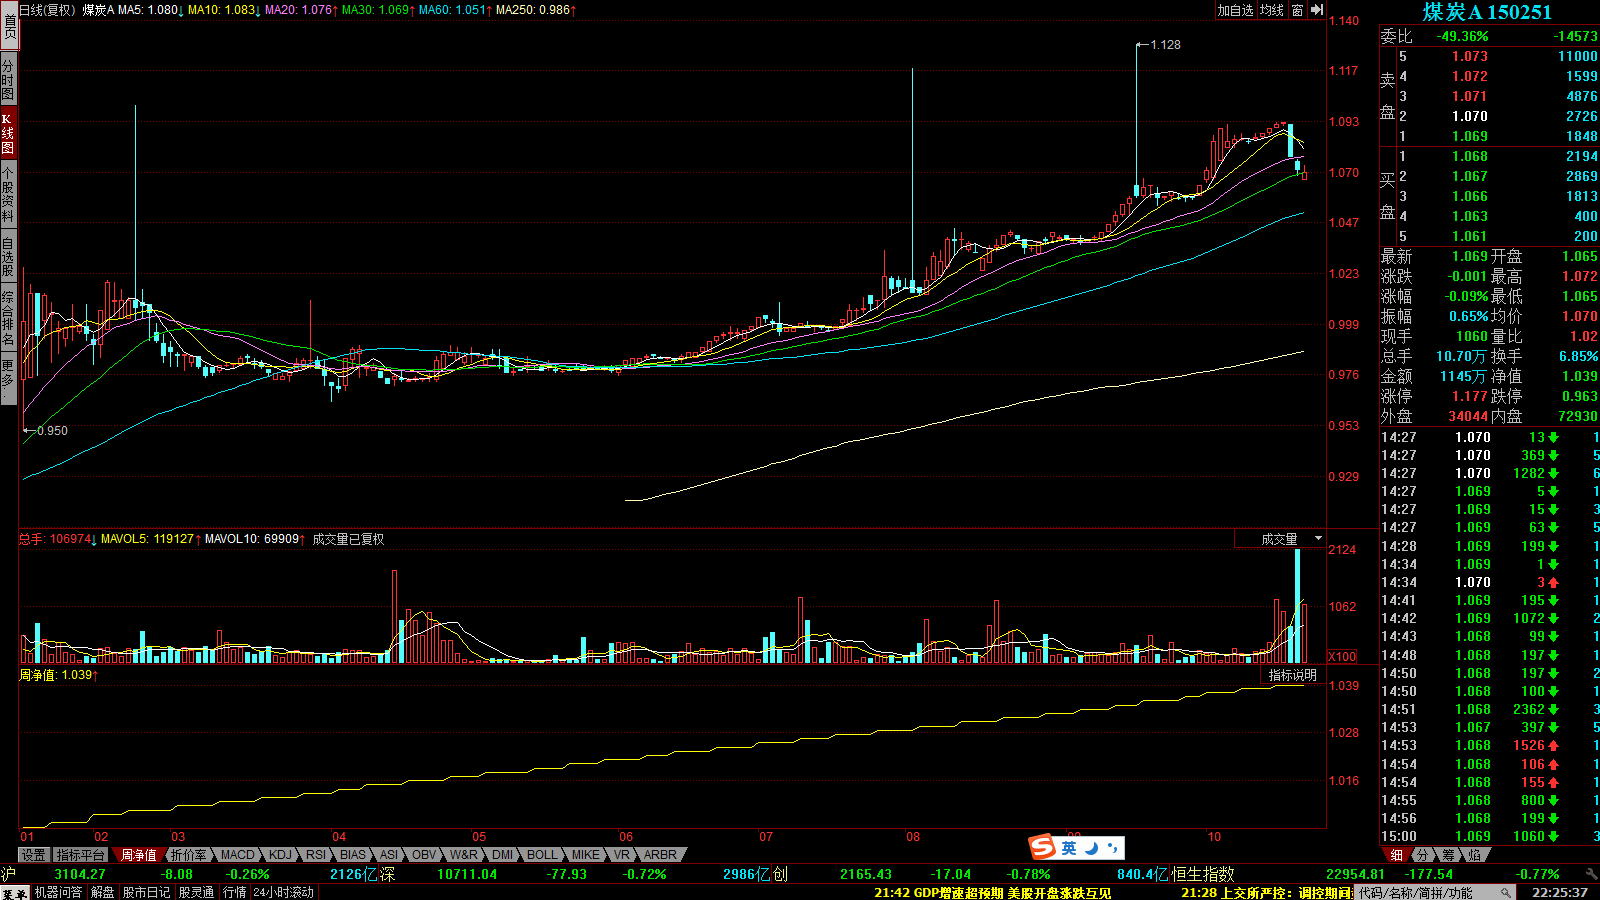Select the 分 tab under the tick list

point(1422,855)
